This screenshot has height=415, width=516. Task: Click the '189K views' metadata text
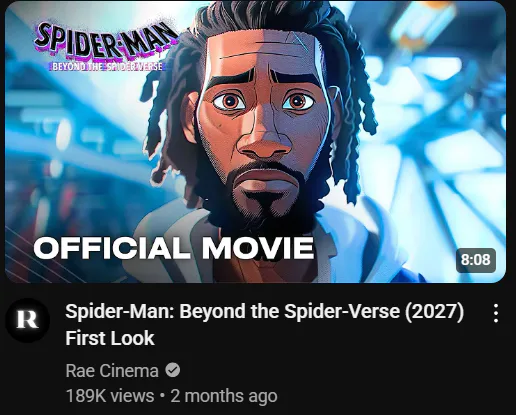[110, 396]
